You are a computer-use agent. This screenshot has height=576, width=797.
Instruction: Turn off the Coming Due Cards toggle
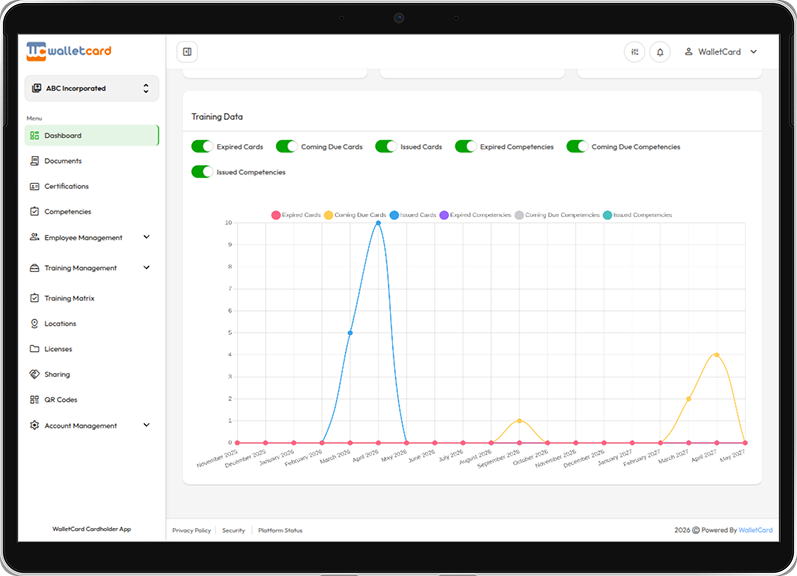click(x=286, y=146)
